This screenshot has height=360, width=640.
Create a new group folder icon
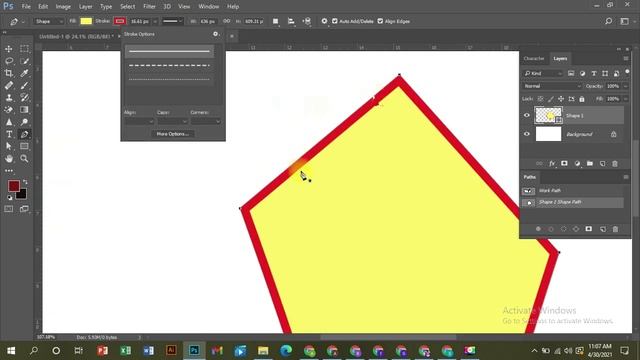[x=590, y=163]
